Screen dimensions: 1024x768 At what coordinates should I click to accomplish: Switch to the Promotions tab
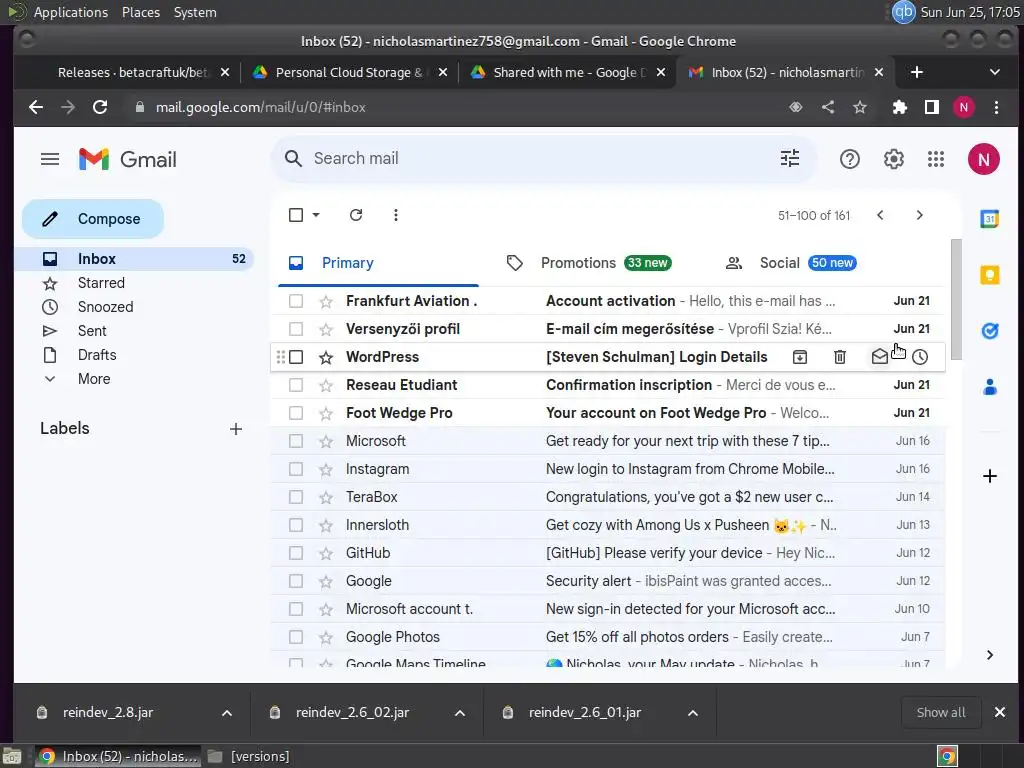click(588, 263)
